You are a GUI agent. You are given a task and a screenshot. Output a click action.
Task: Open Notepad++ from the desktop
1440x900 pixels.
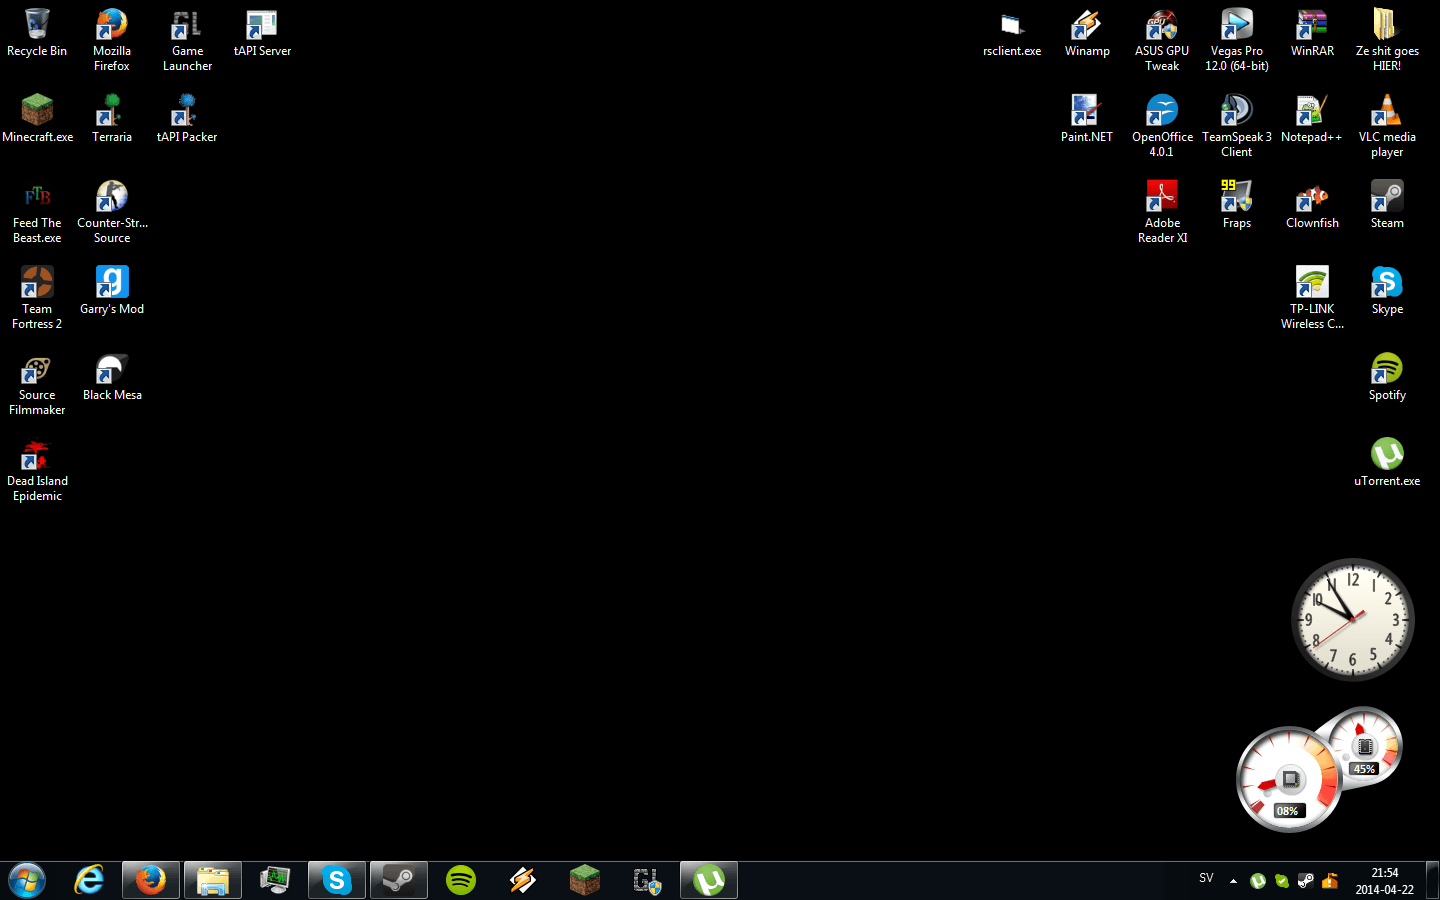(1312, 110)
